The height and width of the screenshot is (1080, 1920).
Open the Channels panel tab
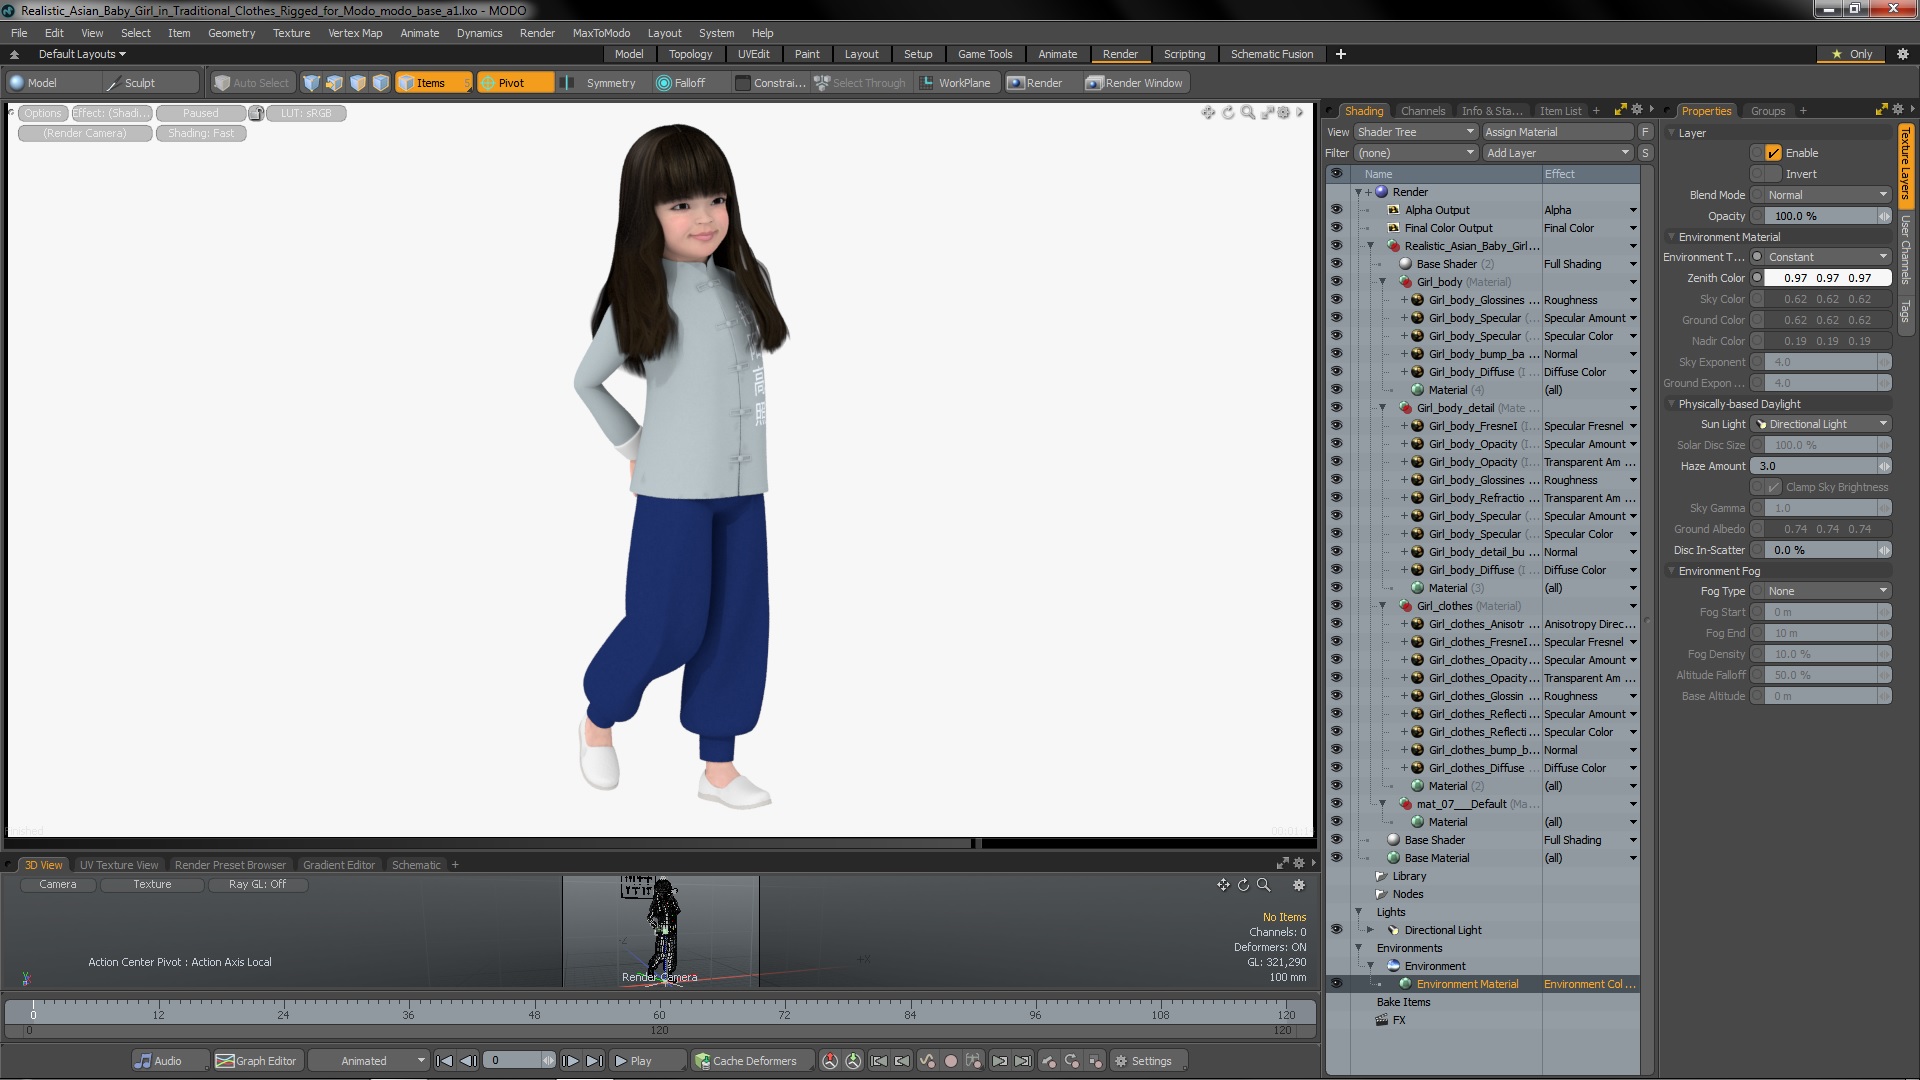point(1422,111)
